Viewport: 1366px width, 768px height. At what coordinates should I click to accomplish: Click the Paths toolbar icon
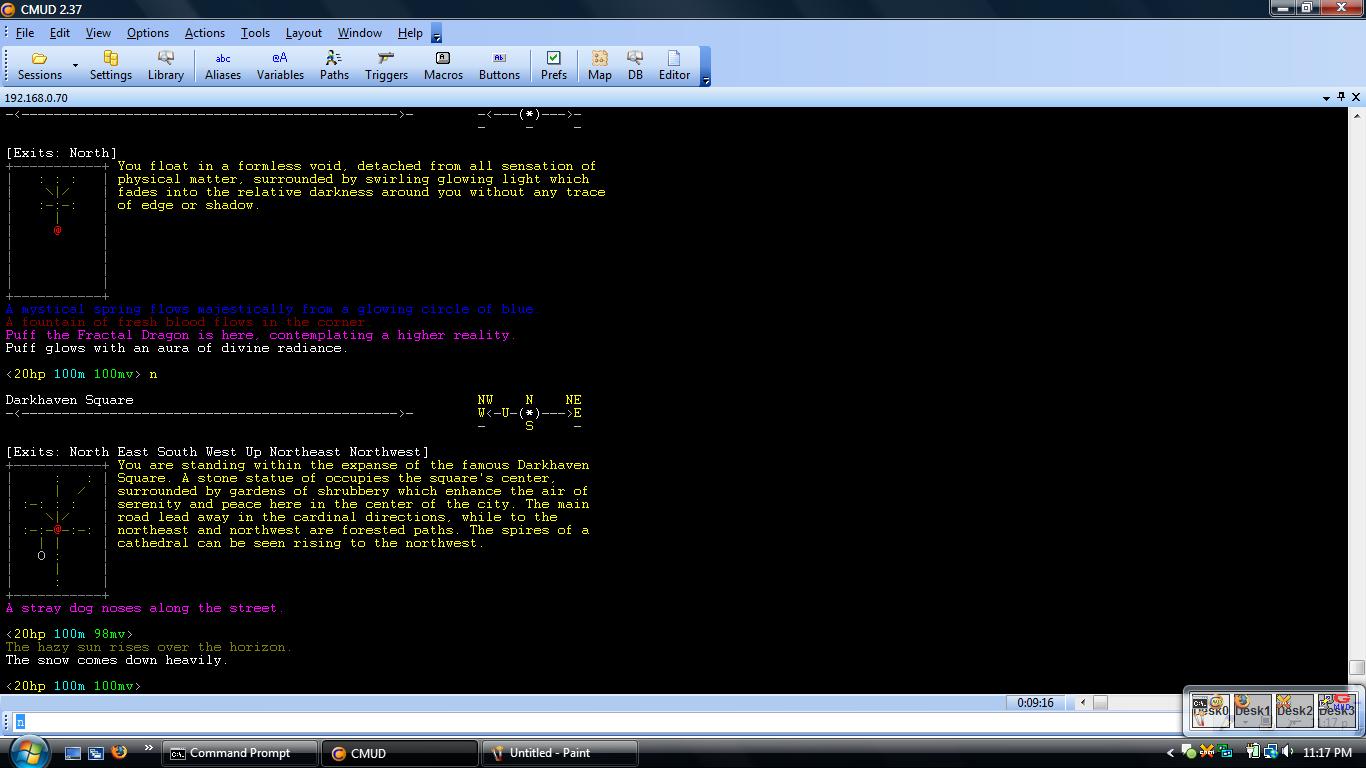[334, 66]
